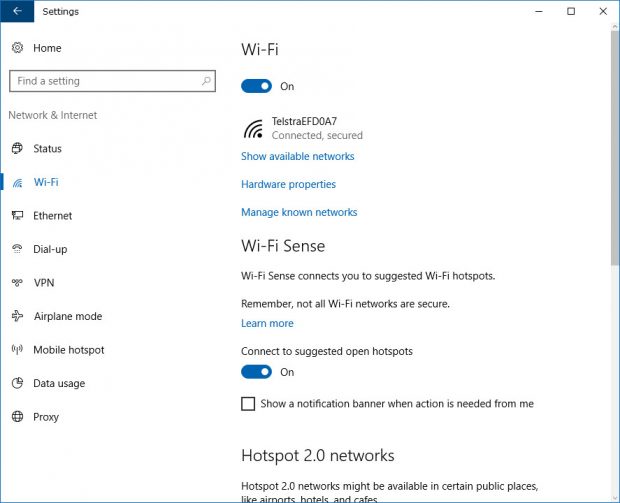Select Wi-Fi in the sidebar
Image resolution: width=620 pixels, height=503 pixels.
coord(46,182)
